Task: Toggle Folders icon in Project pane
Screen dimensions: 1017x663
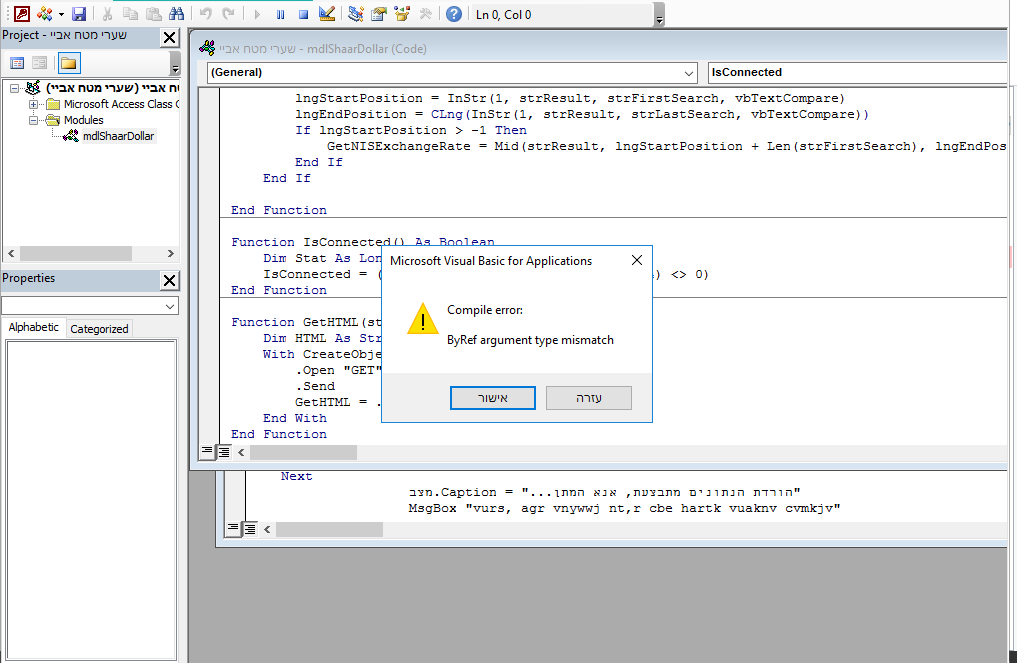Action: (x=68, y=63)
